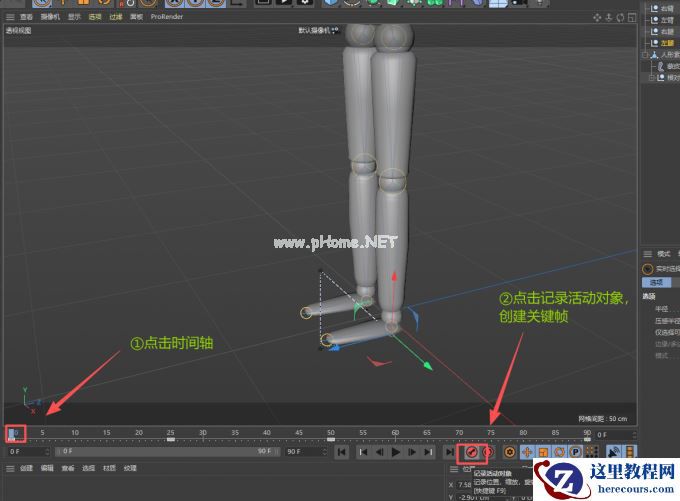Step forward one frame
Image resolution: width=680 pixels, height=501 pixels.
(x=412, y=452)
